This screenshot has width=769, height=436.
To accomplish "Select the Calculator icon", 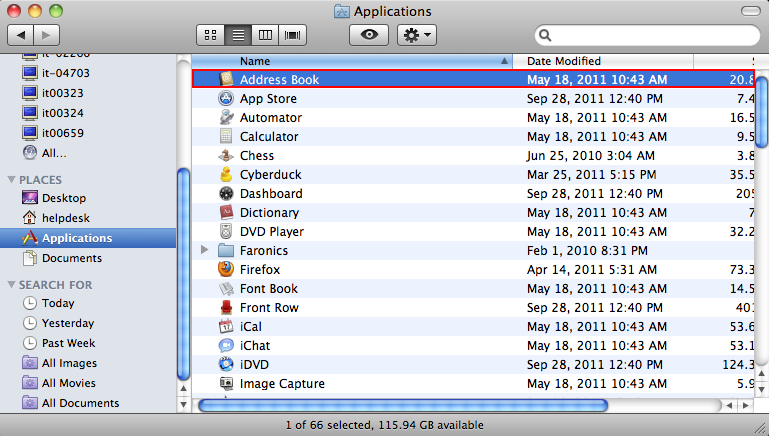I will pos(226,136).
